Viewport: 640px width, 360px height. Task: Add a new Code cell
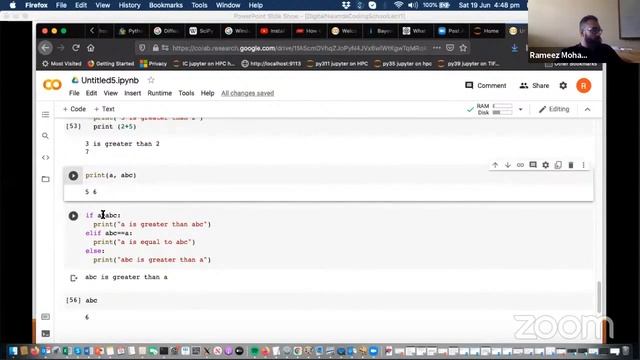74,109
